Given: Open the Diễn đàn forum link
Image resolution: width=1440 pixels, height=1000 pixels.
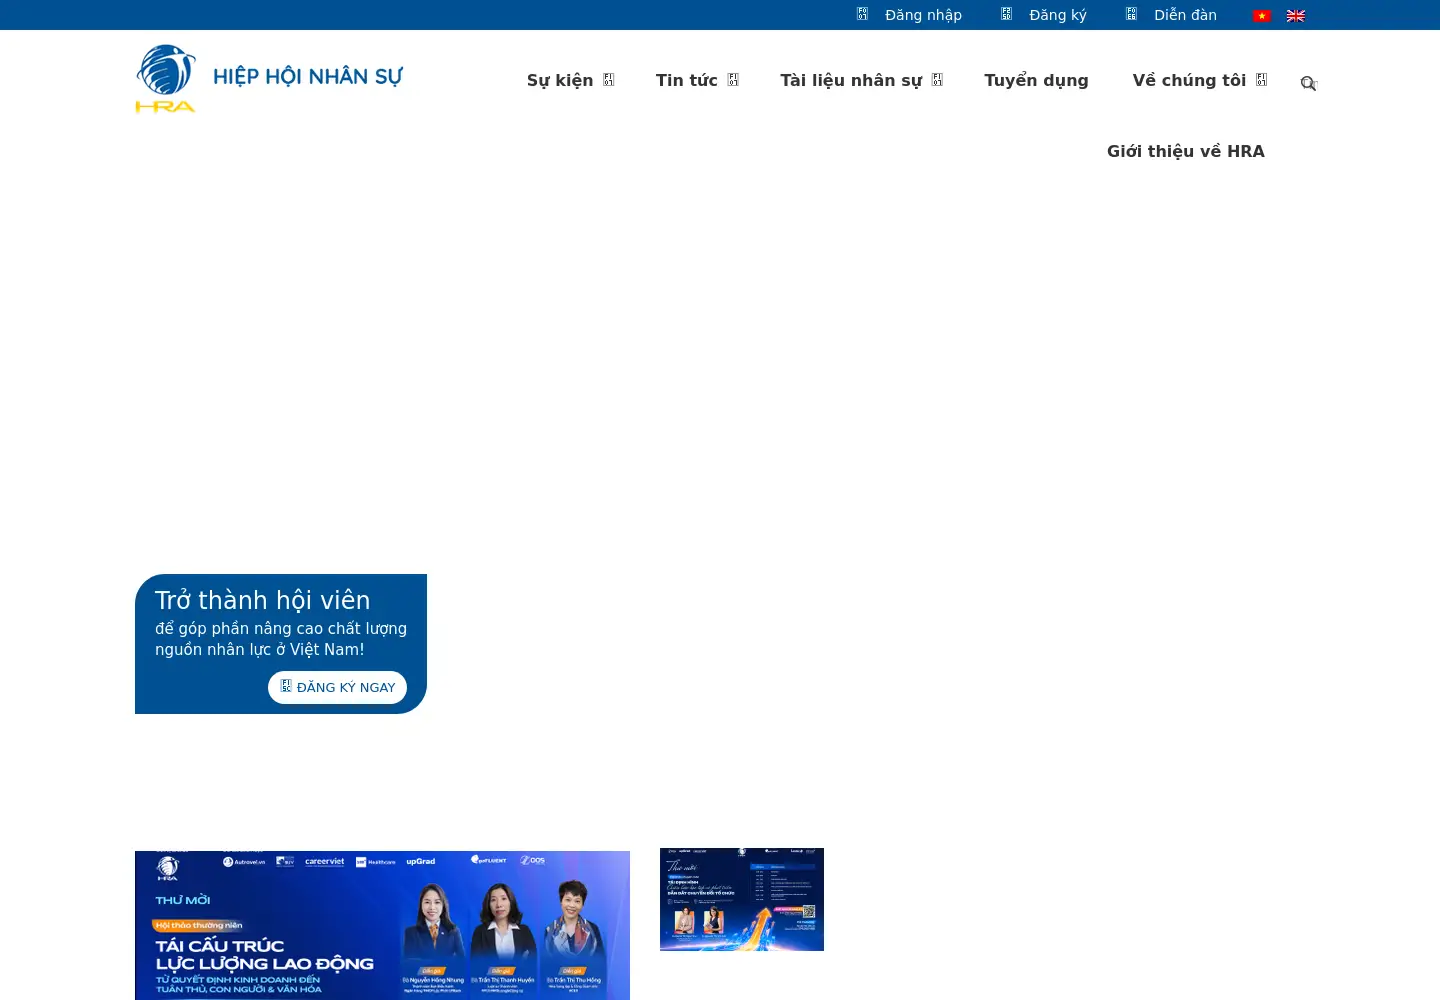Looking at the screenshot, I should click(x=1185, y=15).
